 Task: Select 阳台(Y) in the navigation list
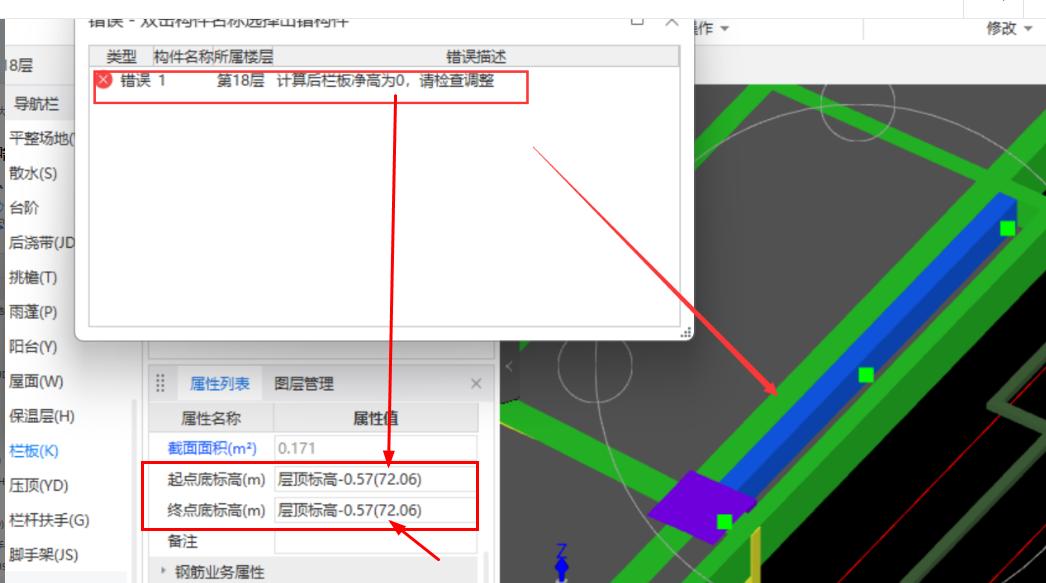(33, 346)
